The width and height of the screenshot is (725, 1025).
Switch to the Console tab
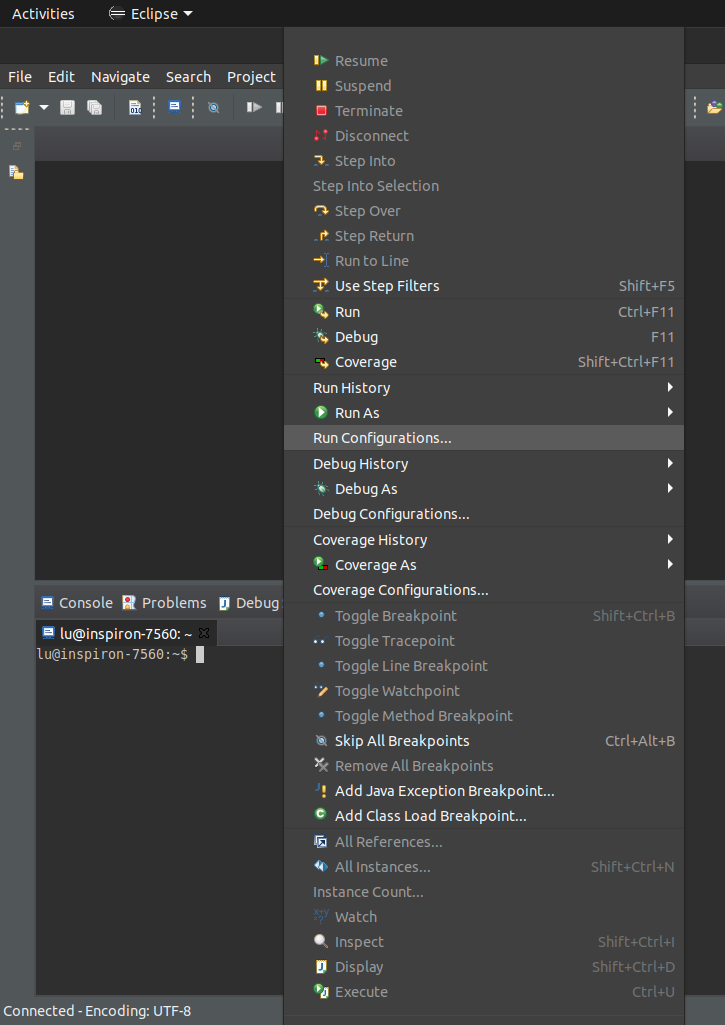click(77, 603)
